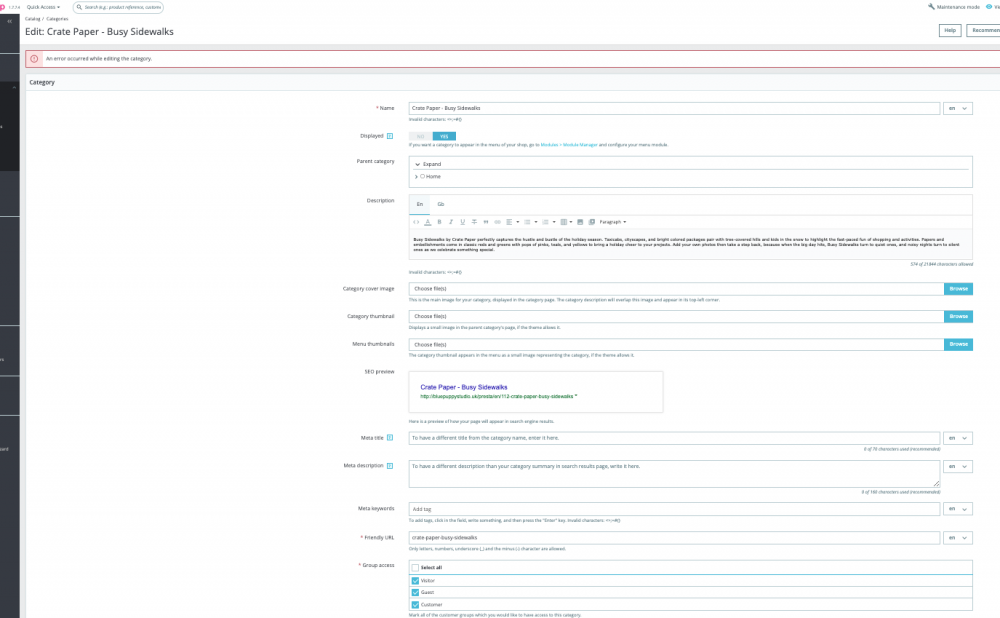
Task: Insert an image into the description
Action: point(580,221)
